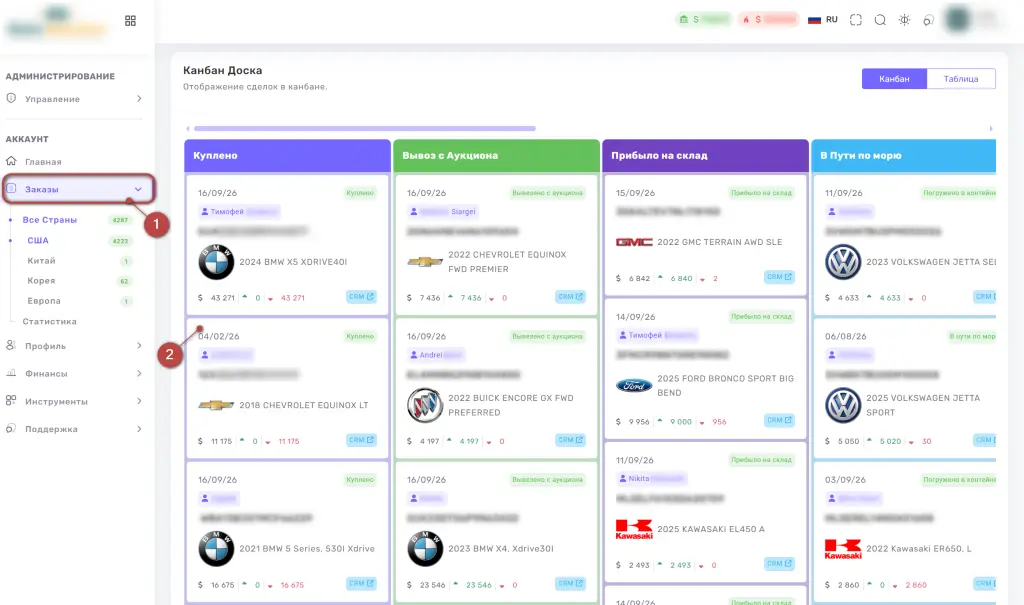Open CRM link on BMW X5 card
Viewport: 1024px width, 605px height.
click(361, 297)
